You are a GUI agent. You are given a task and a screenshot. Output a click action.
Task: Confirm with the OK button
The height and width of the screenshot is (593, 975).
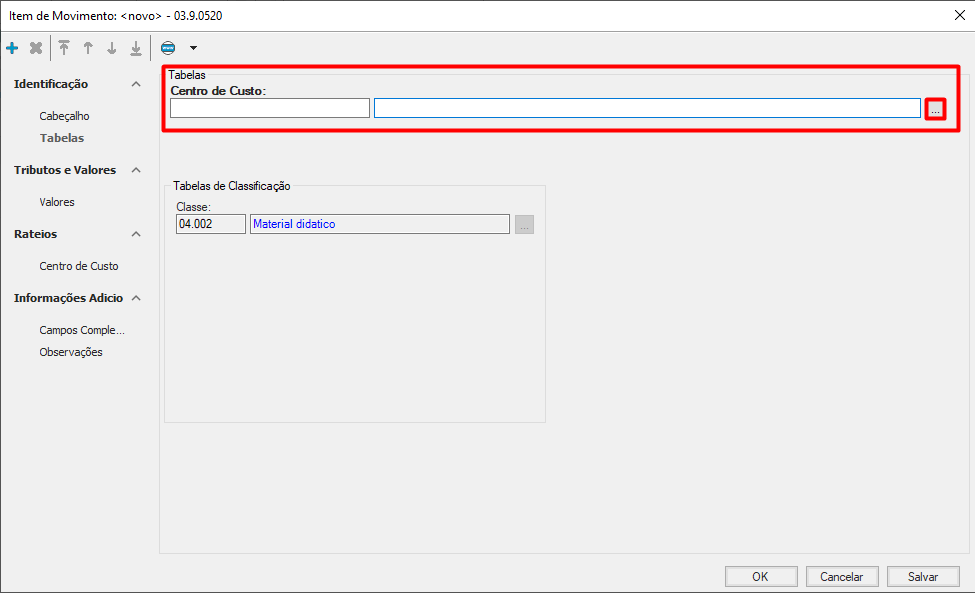pos(760,576)
